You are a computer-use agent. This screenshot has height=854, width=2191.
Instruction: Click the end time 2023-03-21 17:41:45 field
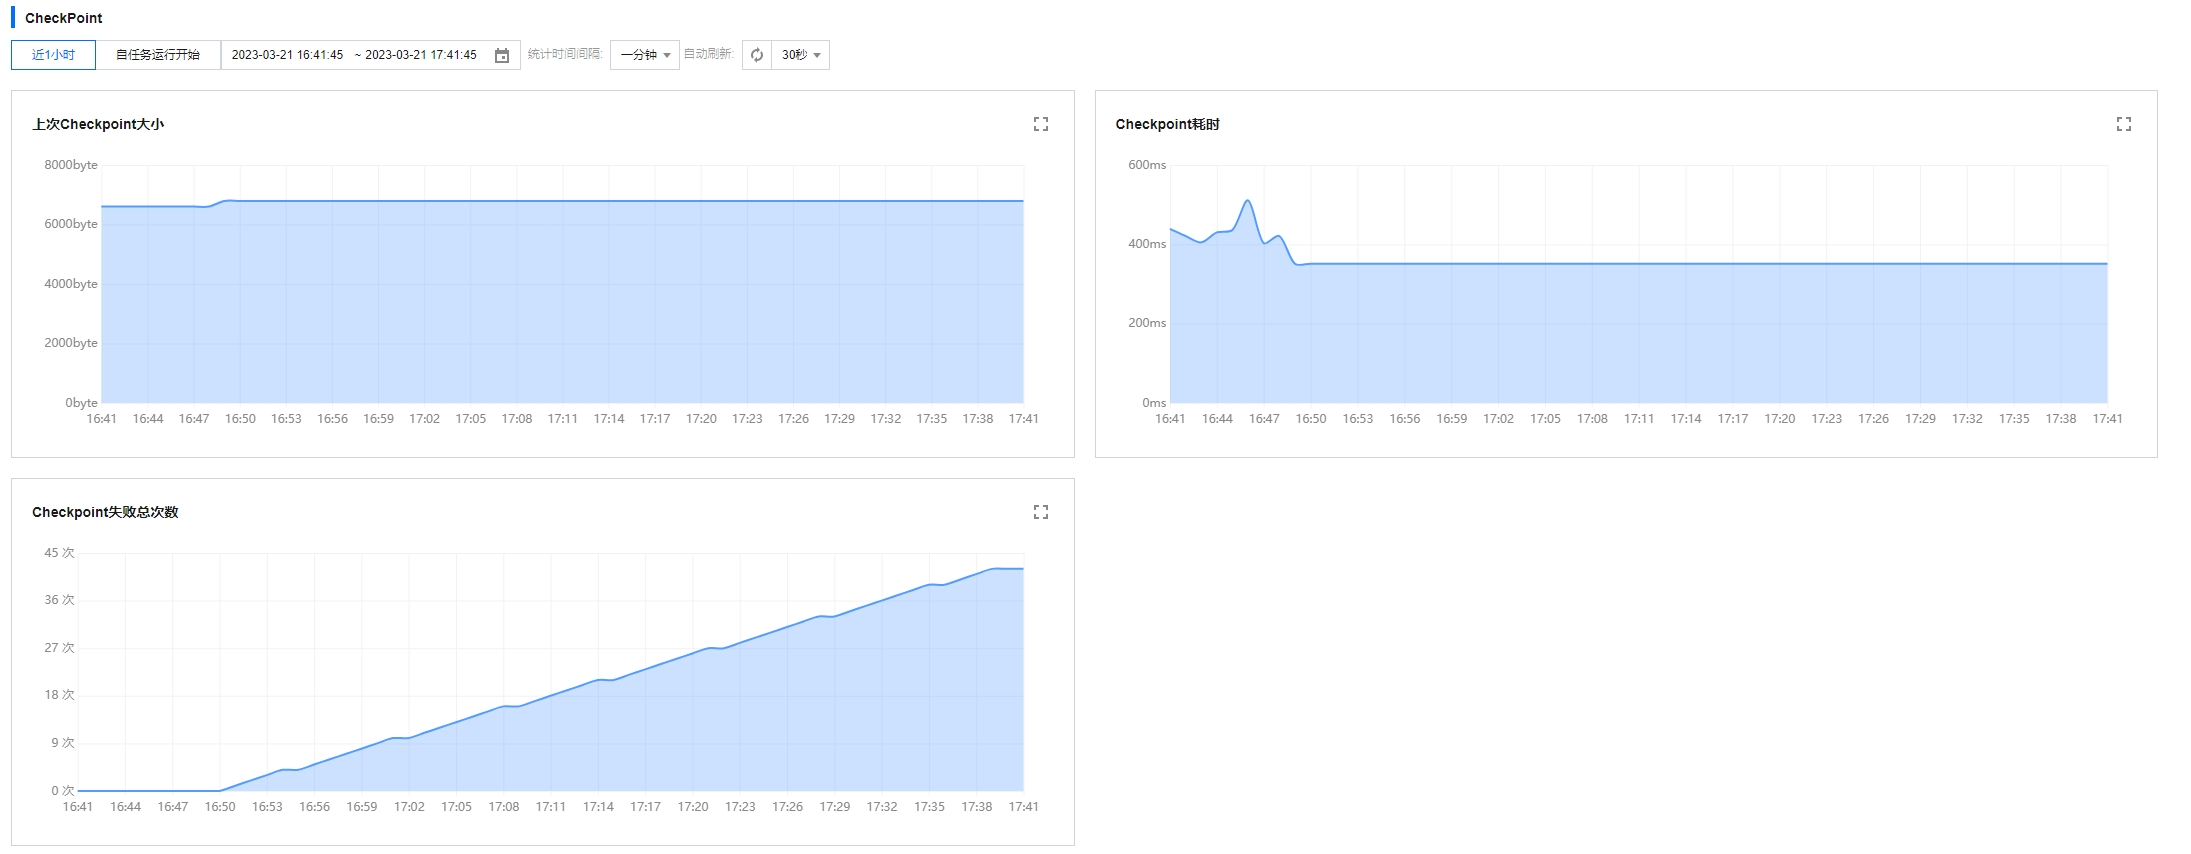(x=421, y=55)
